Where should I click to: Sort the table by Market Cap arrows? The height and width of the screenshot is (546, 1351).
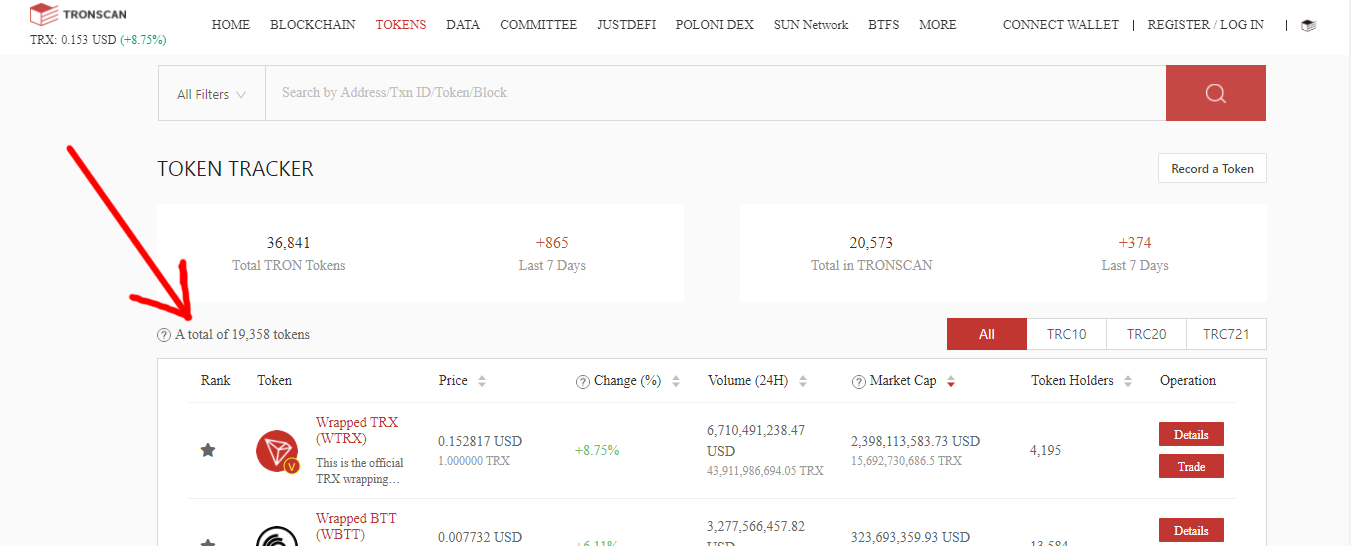[x=951, y=381]
